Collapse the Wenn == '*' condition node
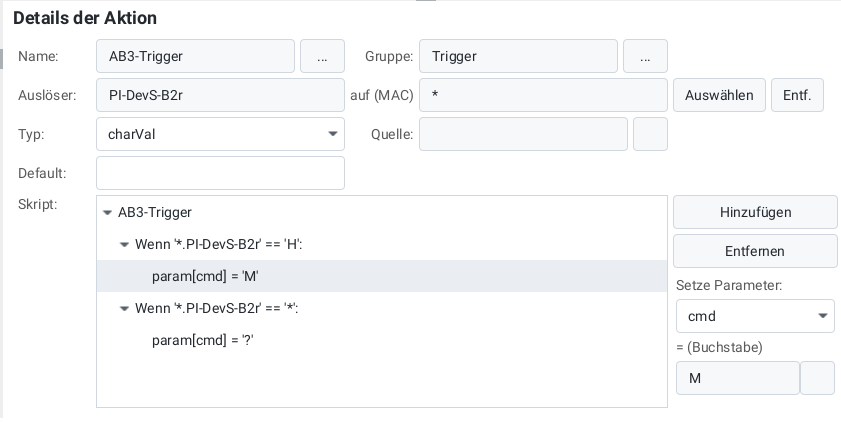Screen dimensions: 841x422 (x=124, y=309)
